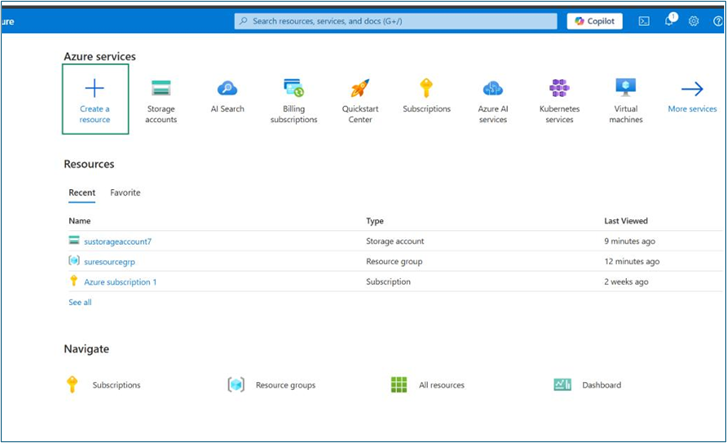The height and width of the screenshot is (443, 727).
Task: Open Azure subscription 1 link
Action: [x=120, y=282]
